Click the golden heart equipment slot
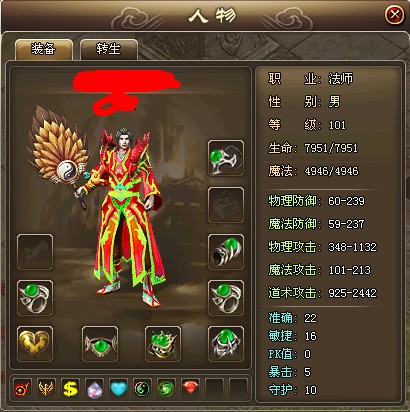 [35, 344]
